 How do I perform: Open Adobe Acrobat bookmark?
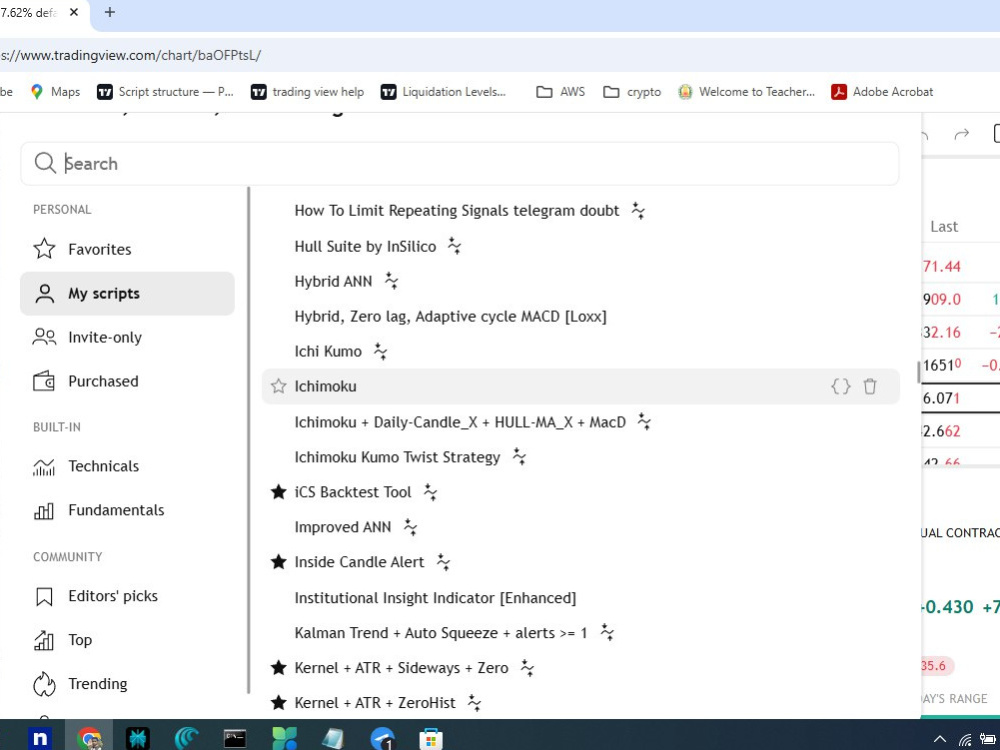(882, 92)
